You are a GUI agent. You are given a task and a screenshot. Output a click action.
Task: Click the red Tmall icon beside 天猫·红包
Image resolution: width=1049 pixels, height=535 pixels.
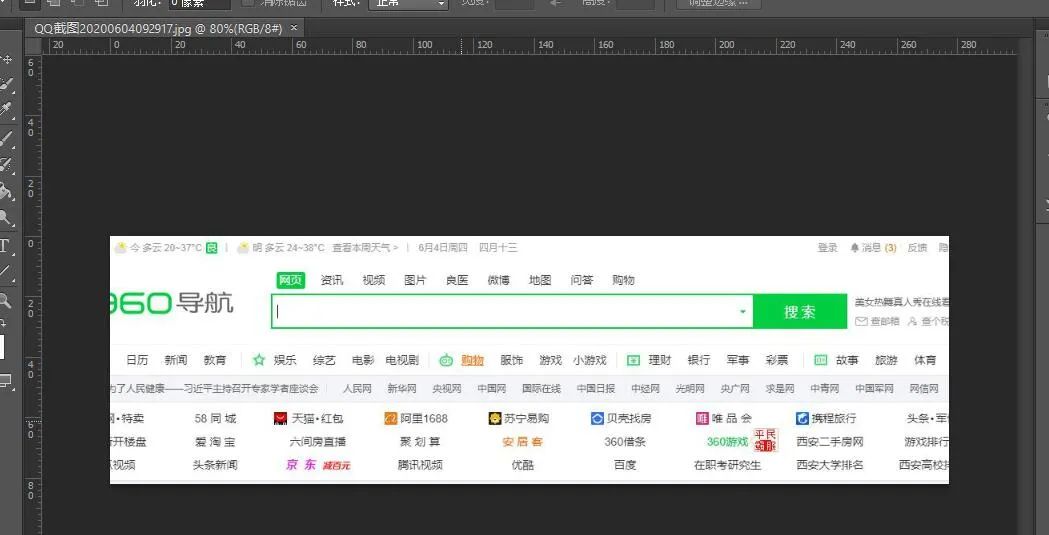click(x=281, y=419)
